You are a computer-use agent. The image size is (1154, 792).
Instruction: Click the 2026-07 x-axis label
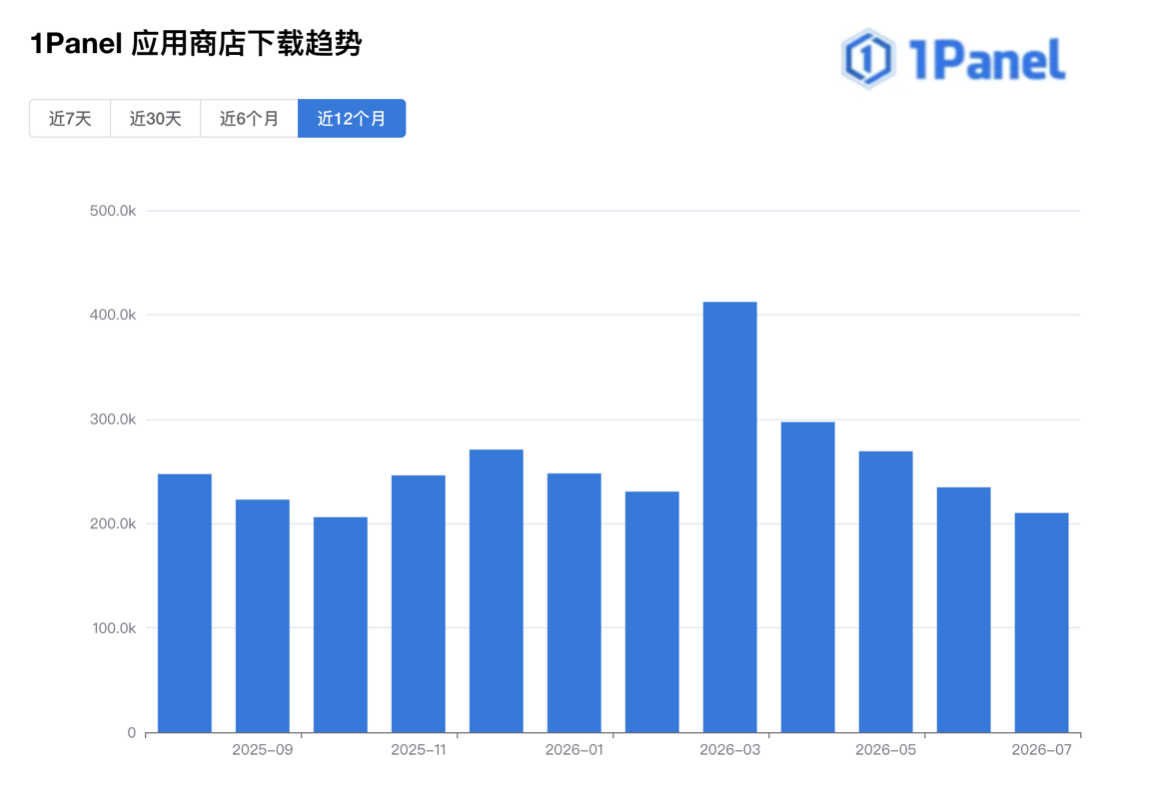[x=1041, y=750]
